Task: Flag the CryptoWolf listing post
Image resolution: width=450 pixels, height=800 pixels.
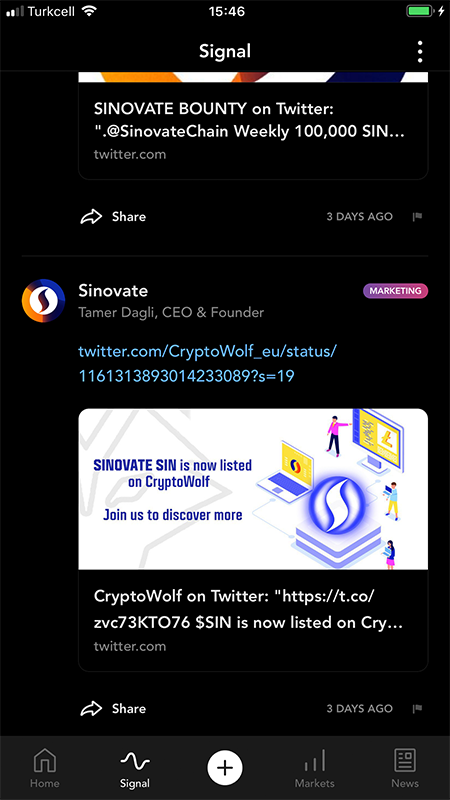Action: tap(417, 709)
